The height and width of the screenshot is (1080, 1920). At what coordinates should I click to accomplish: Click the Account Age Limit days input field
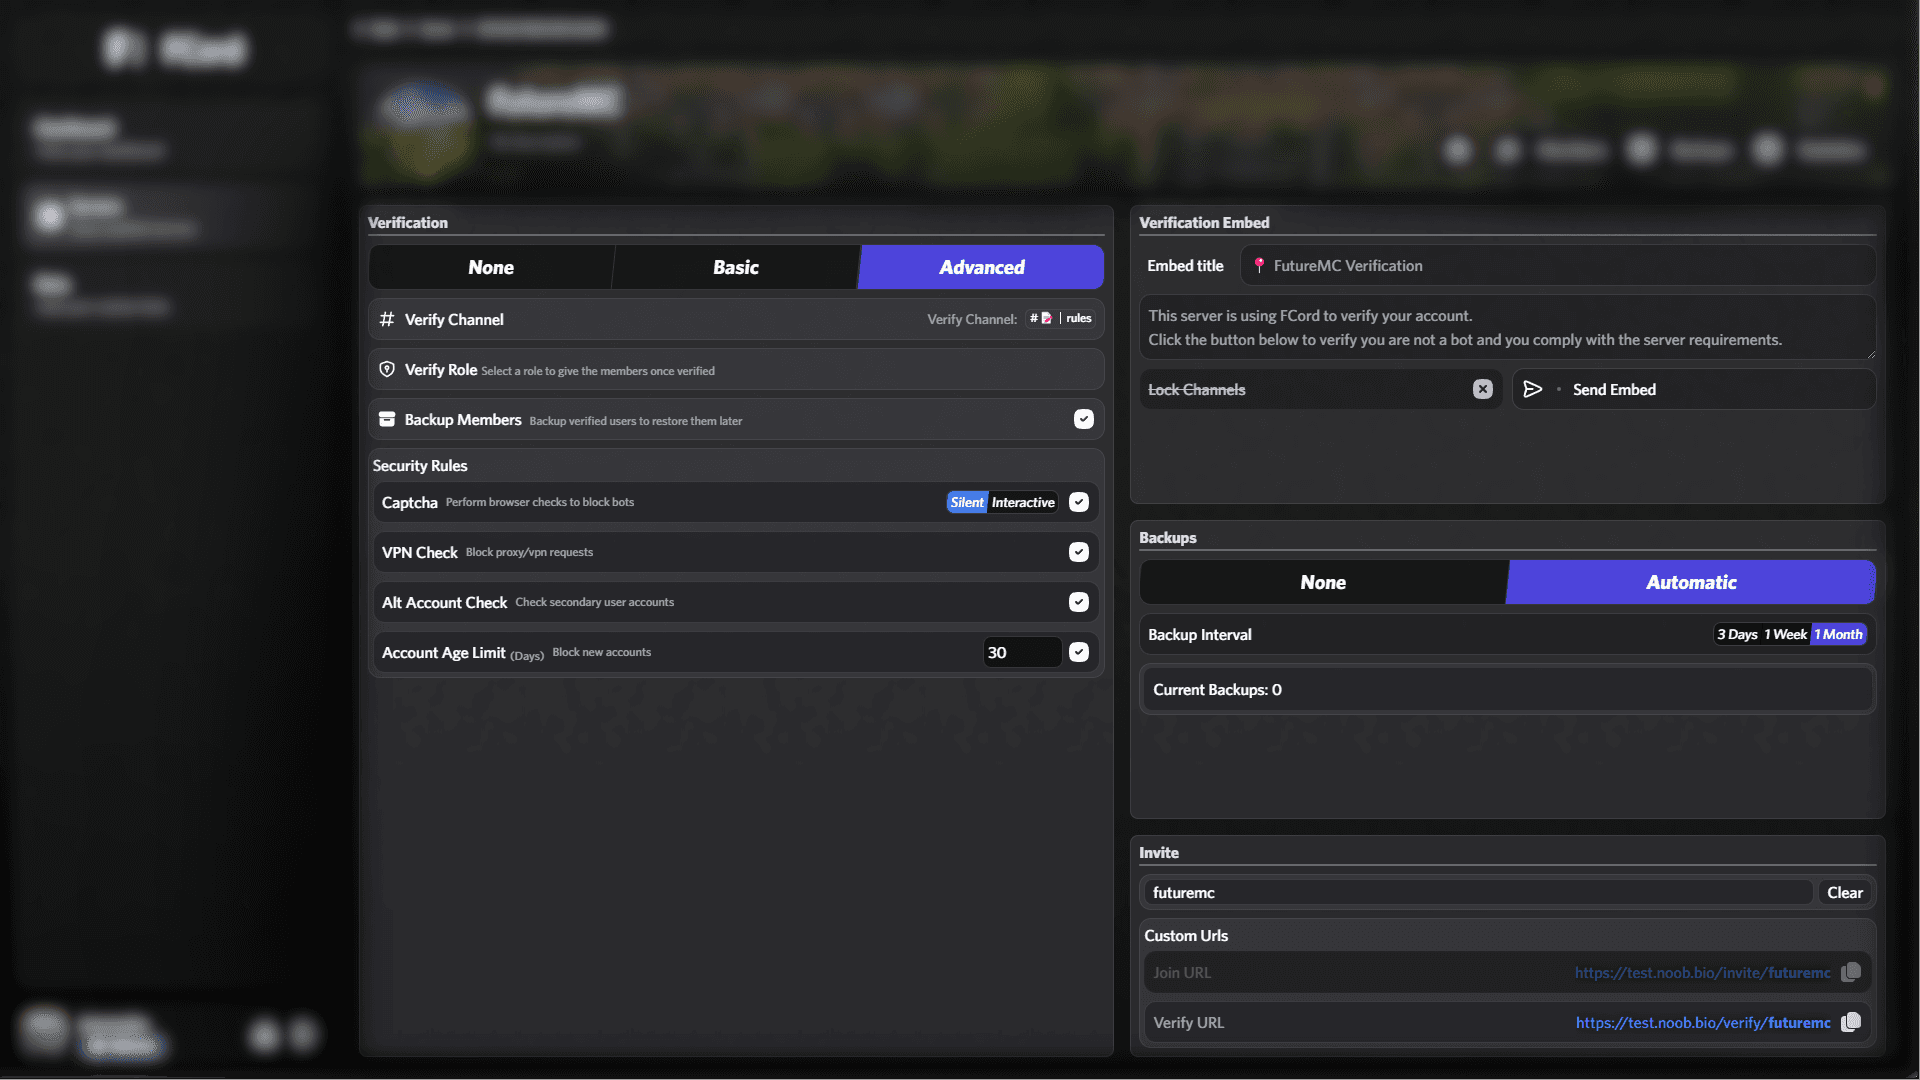pos(1022,651)
